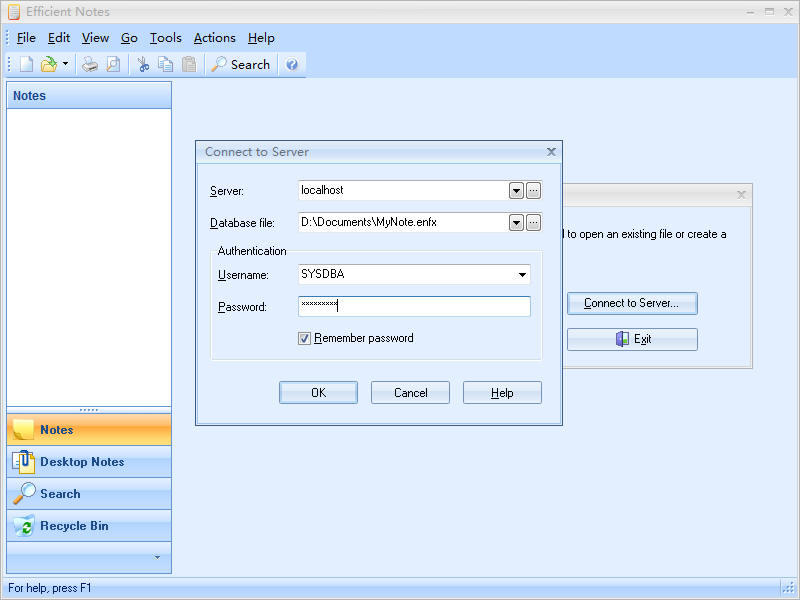Click the Cut scissors icon
This screenshot has width=800, height=600.
(143, 64)
